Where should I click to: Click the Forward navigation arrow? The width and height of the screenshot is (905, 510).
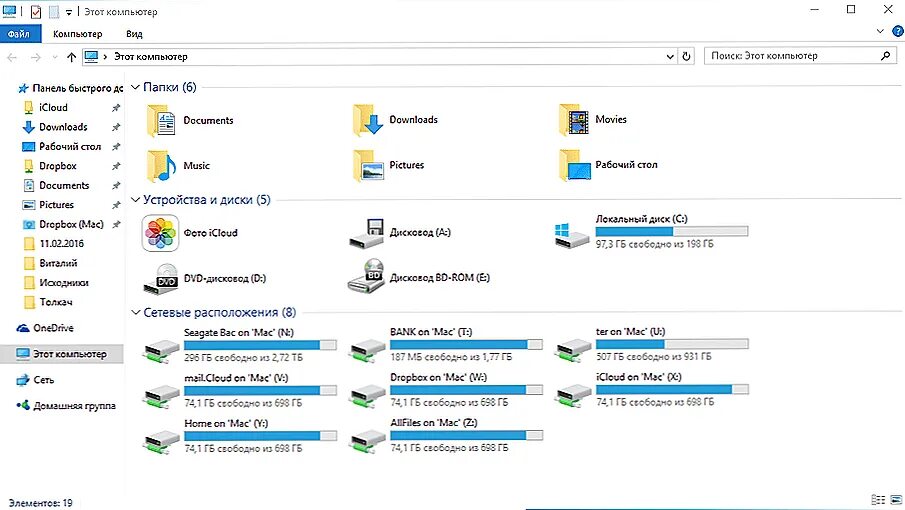(x=36, y=57)
